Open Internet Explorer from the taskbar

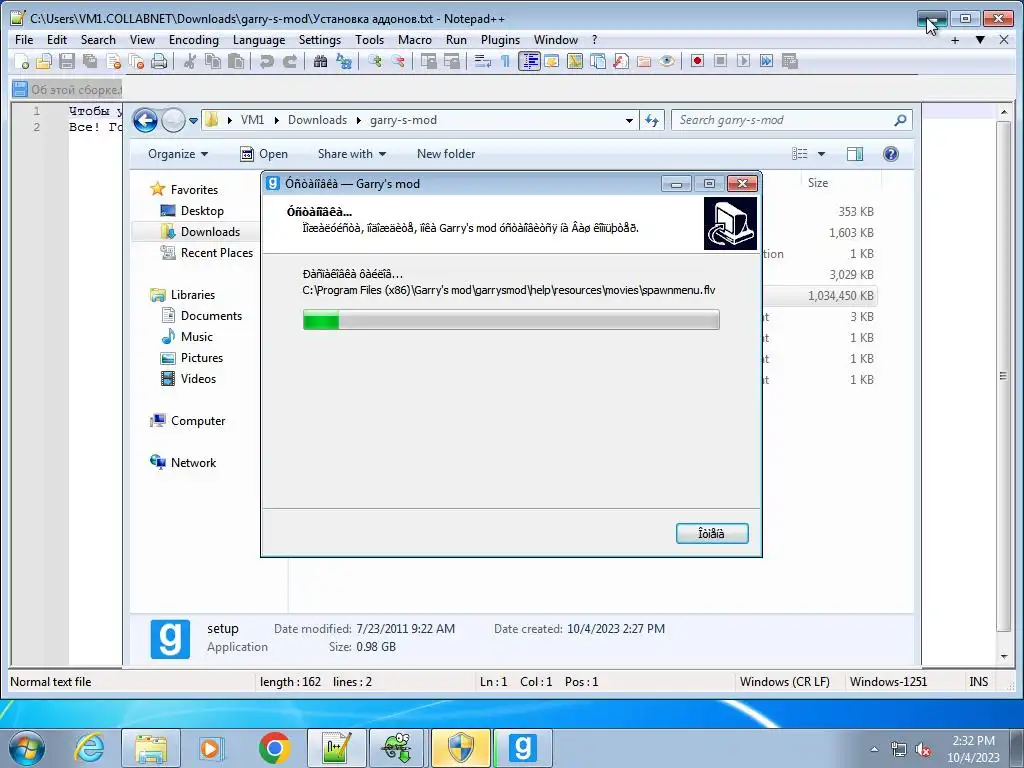pyautogui.click(x=89, y=748)
